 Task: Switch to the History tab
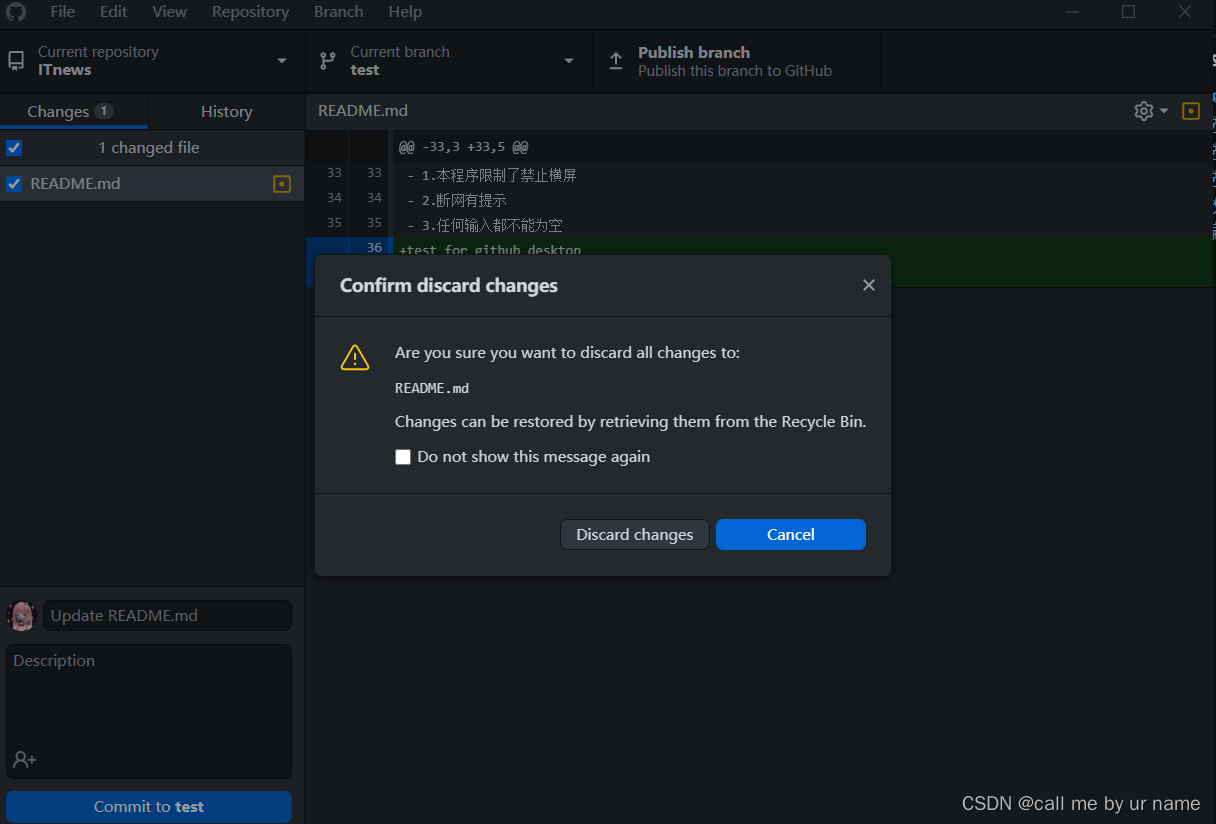227,112
